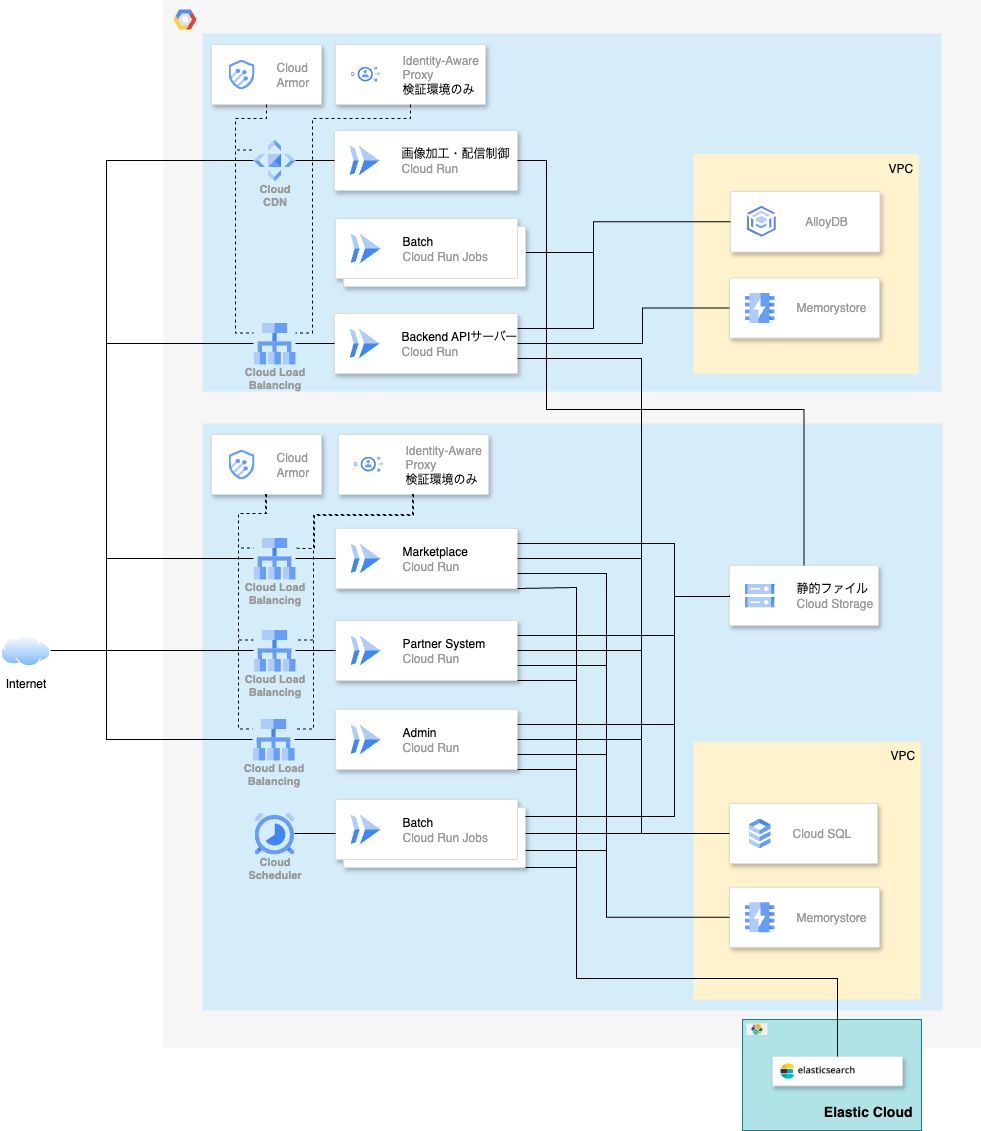Click the VPC label above Cloud SQL
The image size is (981, 1131).
tap(902, 756)
